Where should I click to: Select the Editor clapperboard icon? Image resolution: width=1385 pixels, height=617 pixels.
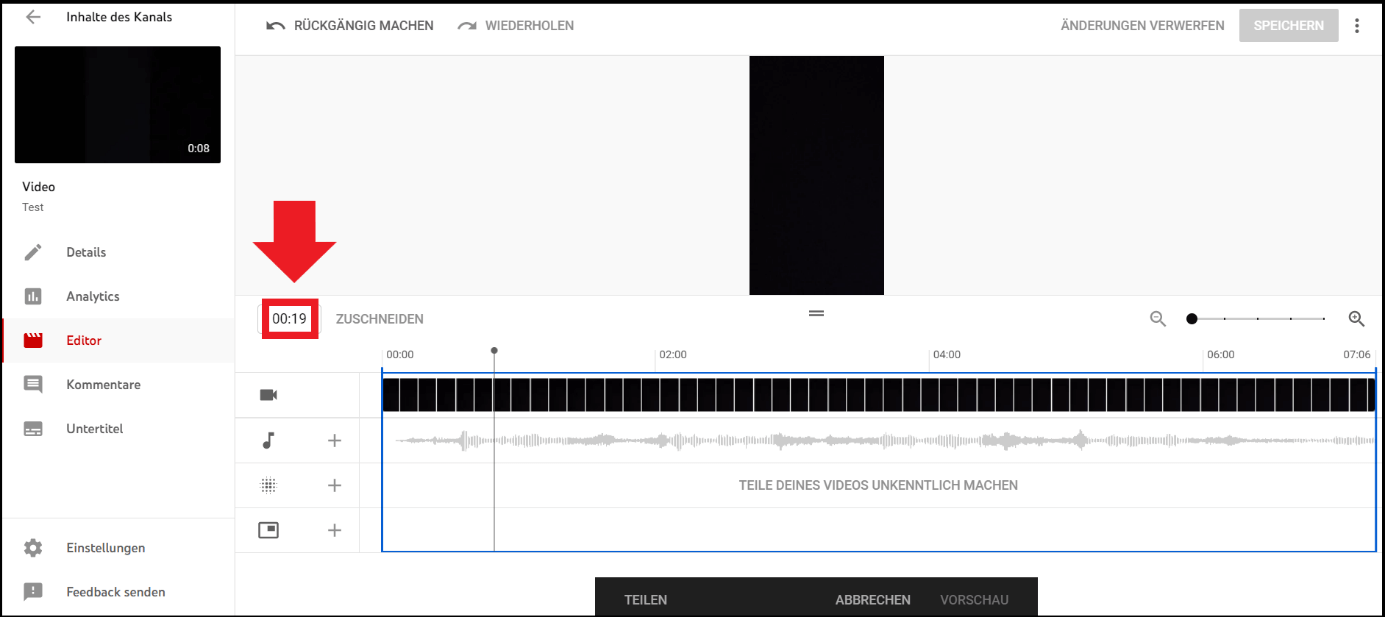(x=33, y=340)
